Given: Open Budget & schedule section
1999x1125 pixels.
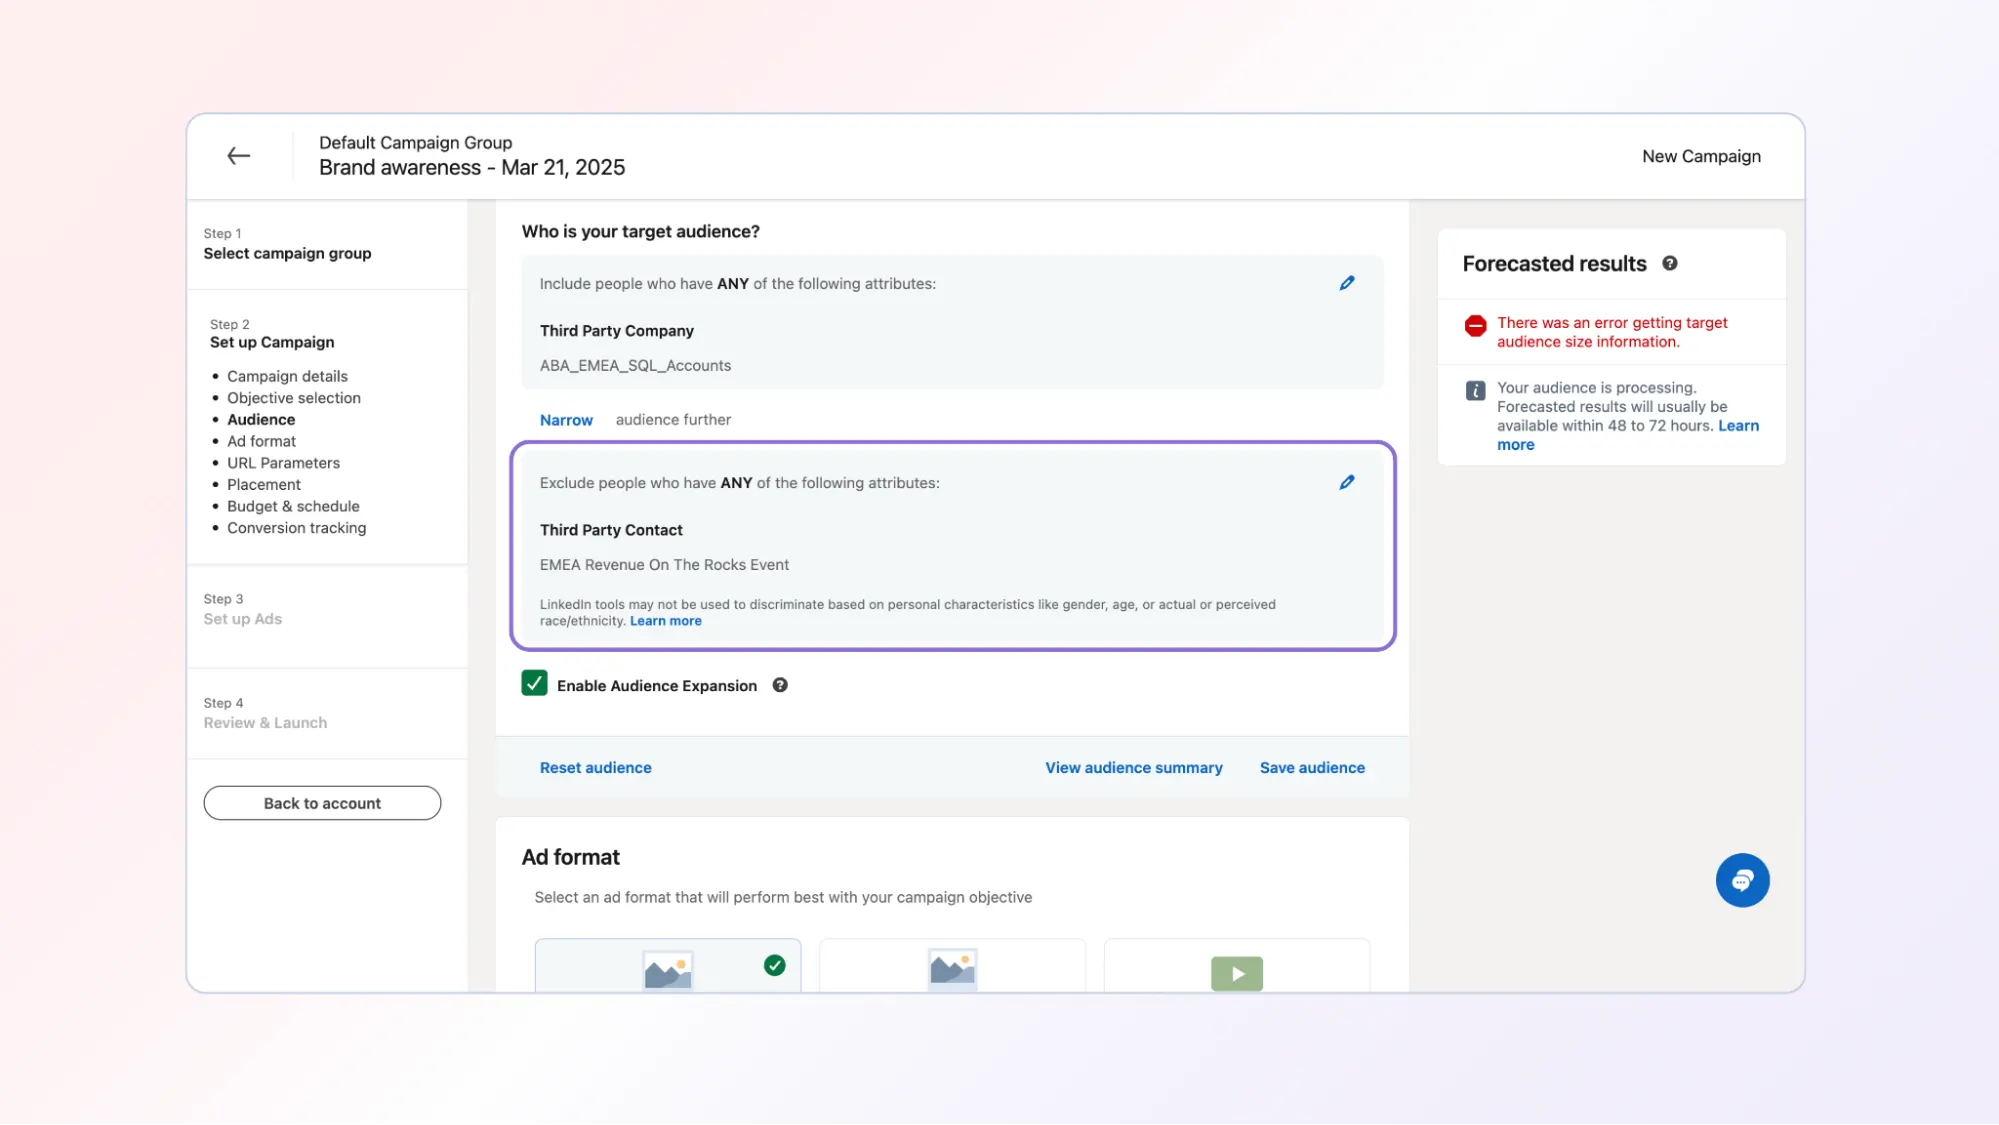Looking at the screenshot, I should click(293, 506).
